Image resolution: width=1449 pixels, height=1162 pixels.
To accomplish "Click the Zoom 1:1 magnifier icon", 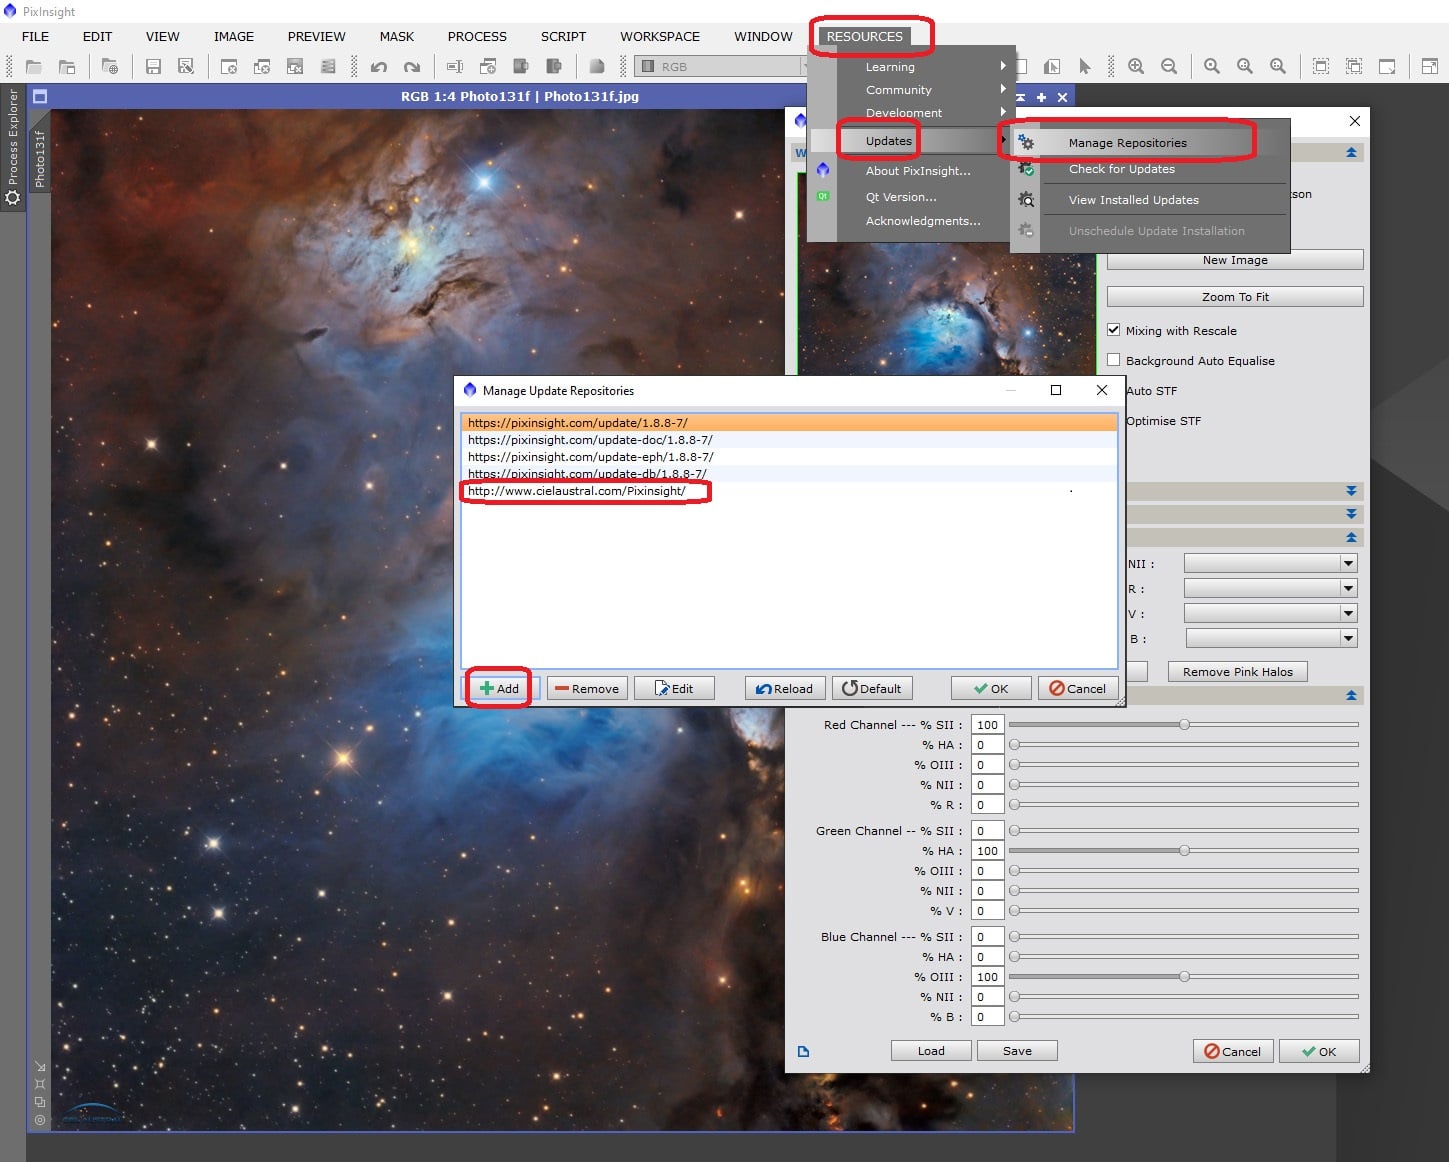I will point(1212,67).
